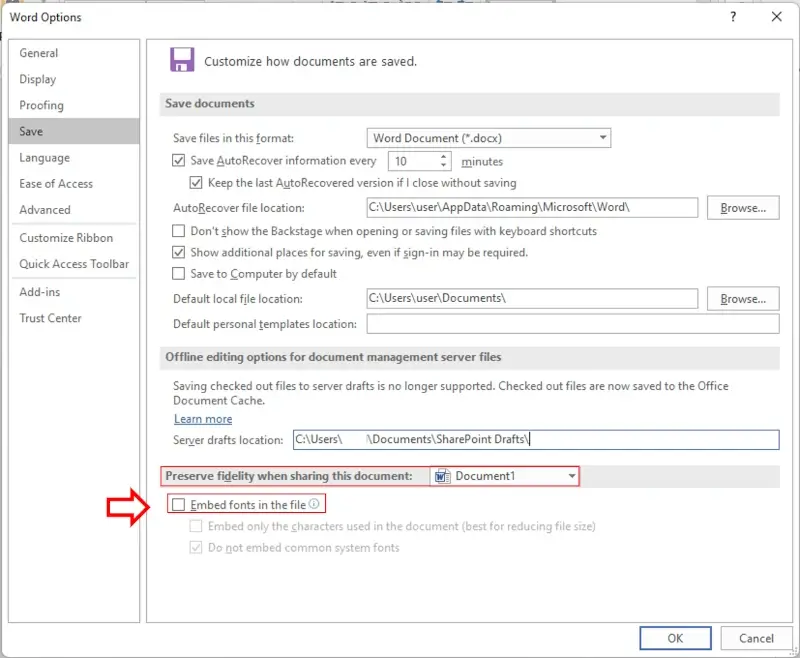Click Browse for AutoRecover file location

point(743,208)
